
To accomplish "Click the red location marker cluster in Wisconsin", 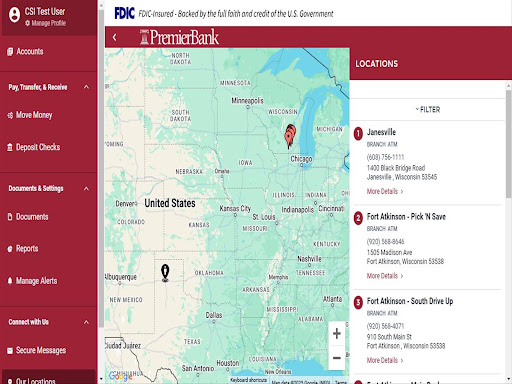I will pos(290,135).
